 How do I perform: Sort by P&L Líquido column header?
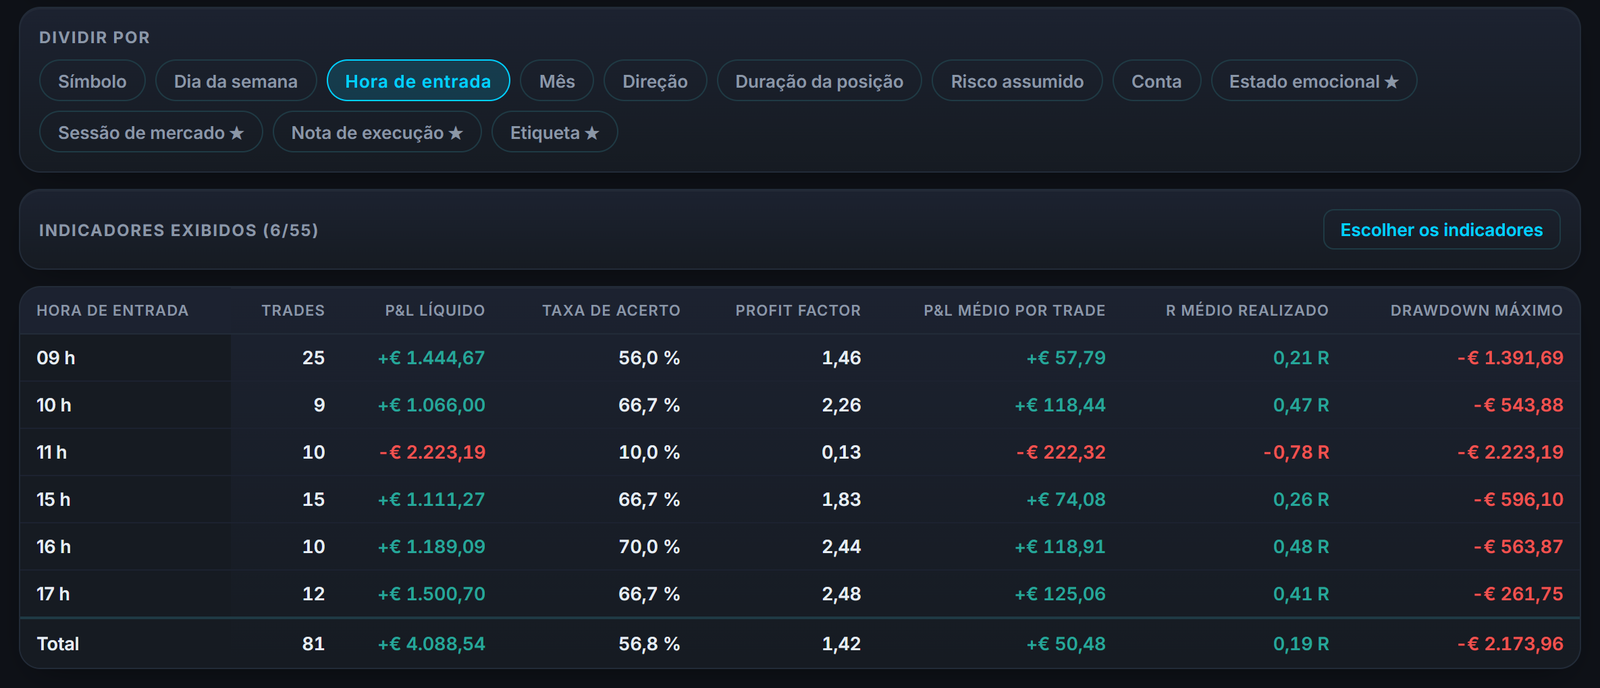[x=435, y=311]
